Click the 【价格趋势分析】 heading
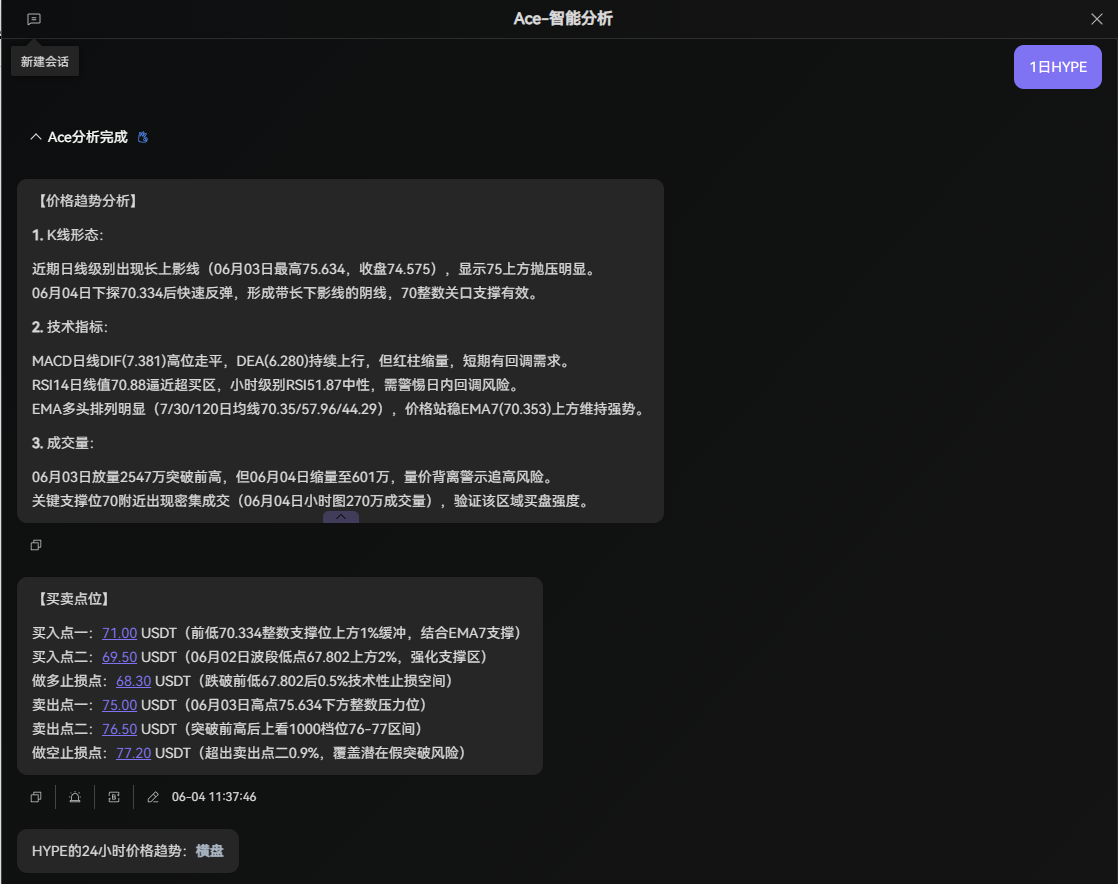This screenshot has height=884, width=1118. [88, 201]
